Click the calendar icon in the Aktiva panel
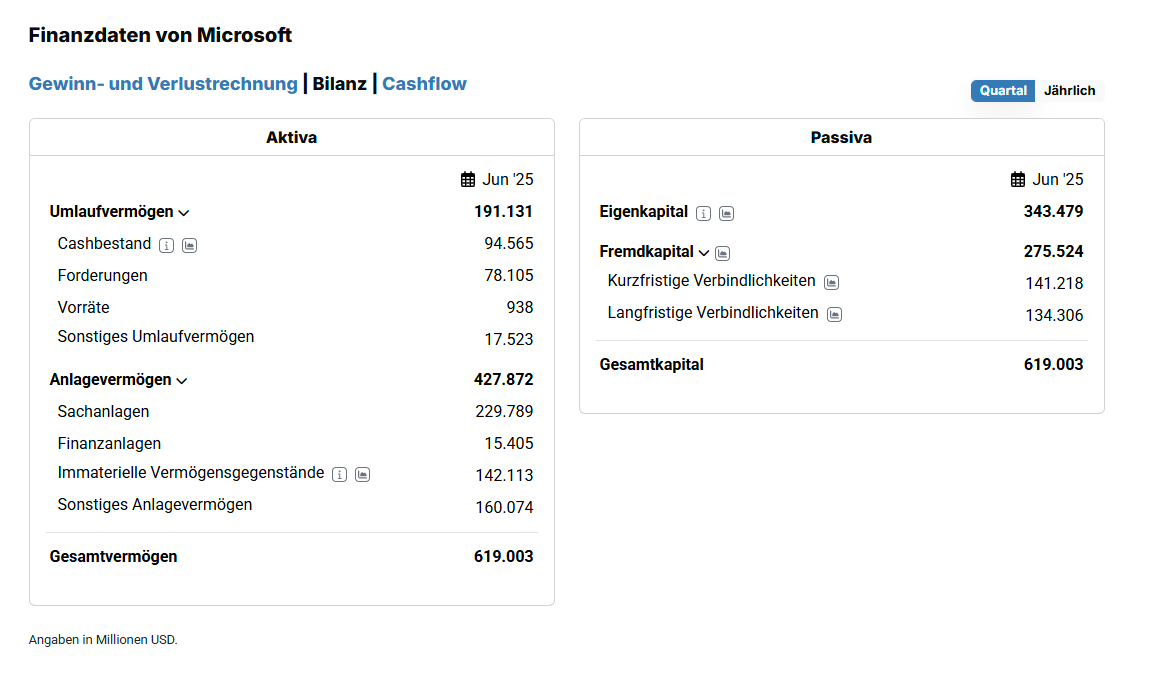Viewport: 1154px width, 673px height. 468,180
